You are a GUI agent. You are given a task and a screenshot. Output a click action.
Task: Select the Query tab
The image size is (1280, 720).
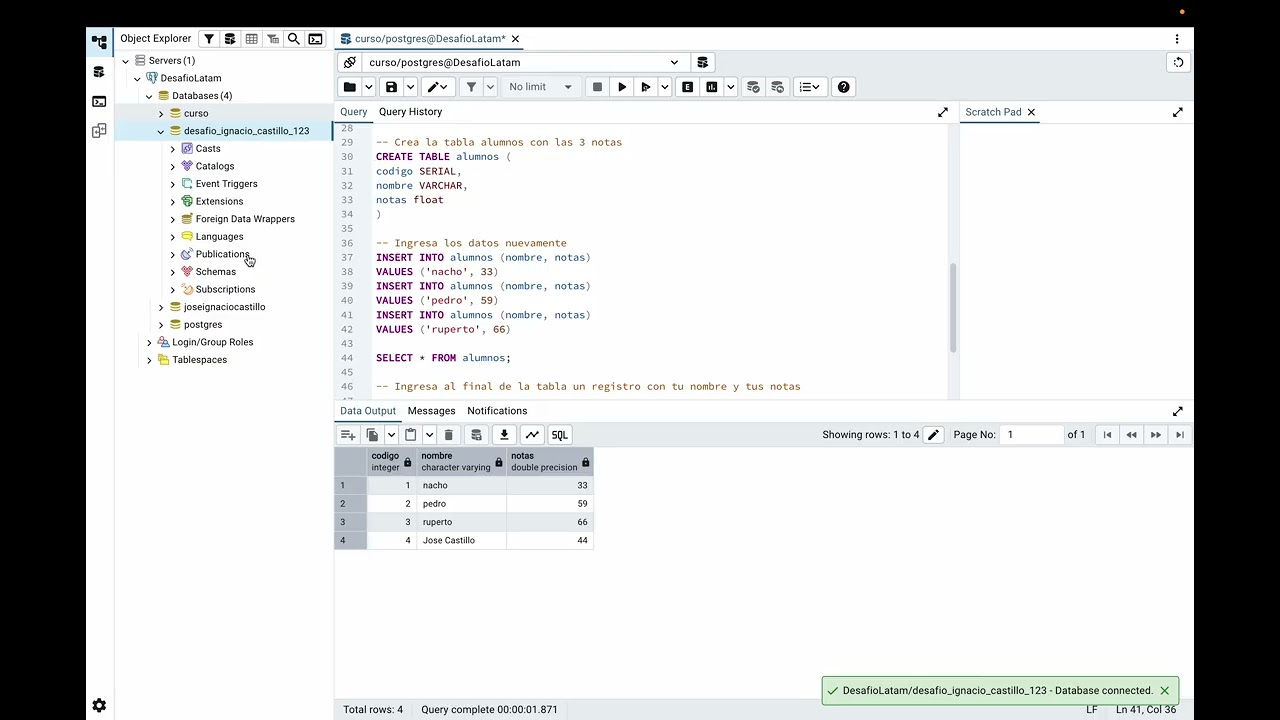pyautogui.click(x=353, y=112)
